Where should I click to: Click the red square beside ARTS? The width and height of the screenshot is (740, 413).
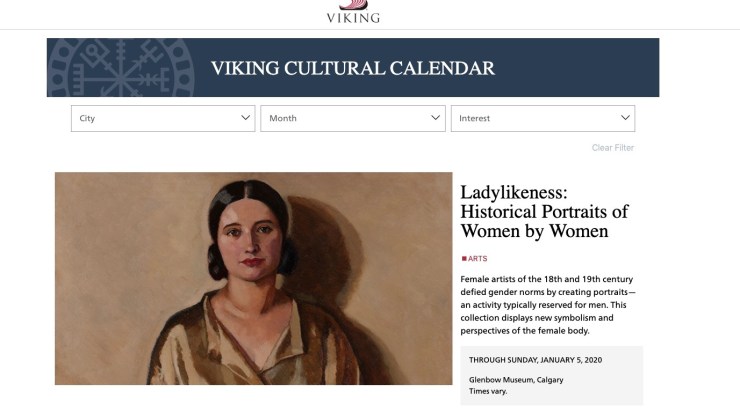464,259
